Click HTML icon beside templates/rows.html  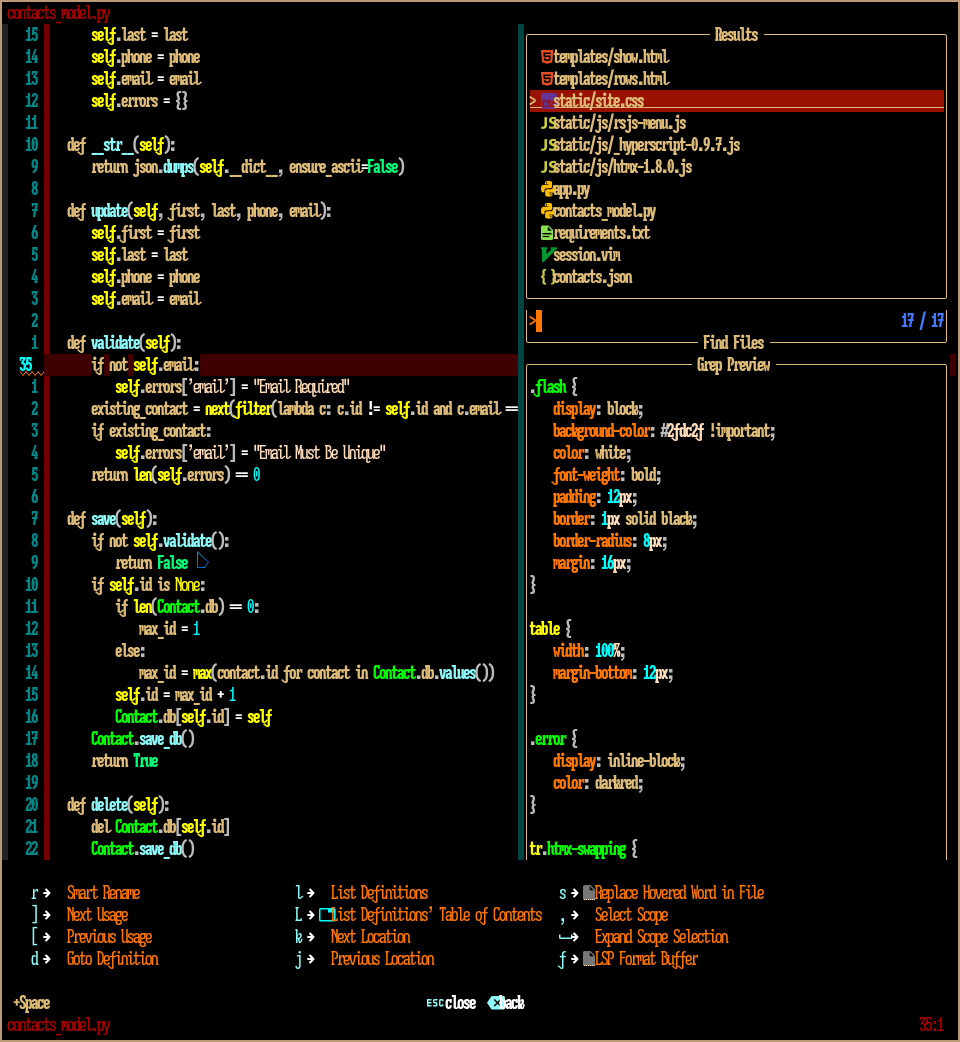tap(547, 79)
